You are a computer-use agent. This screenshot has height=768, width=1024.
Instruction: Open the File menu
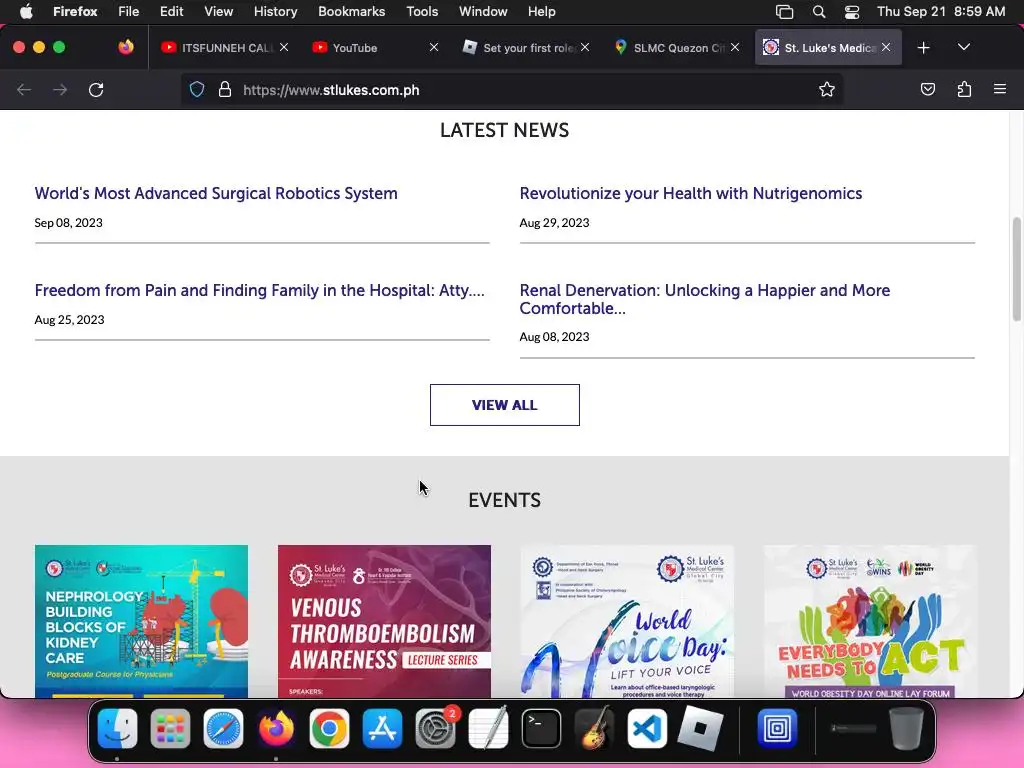pyautogui.click(x=129, y=11)
